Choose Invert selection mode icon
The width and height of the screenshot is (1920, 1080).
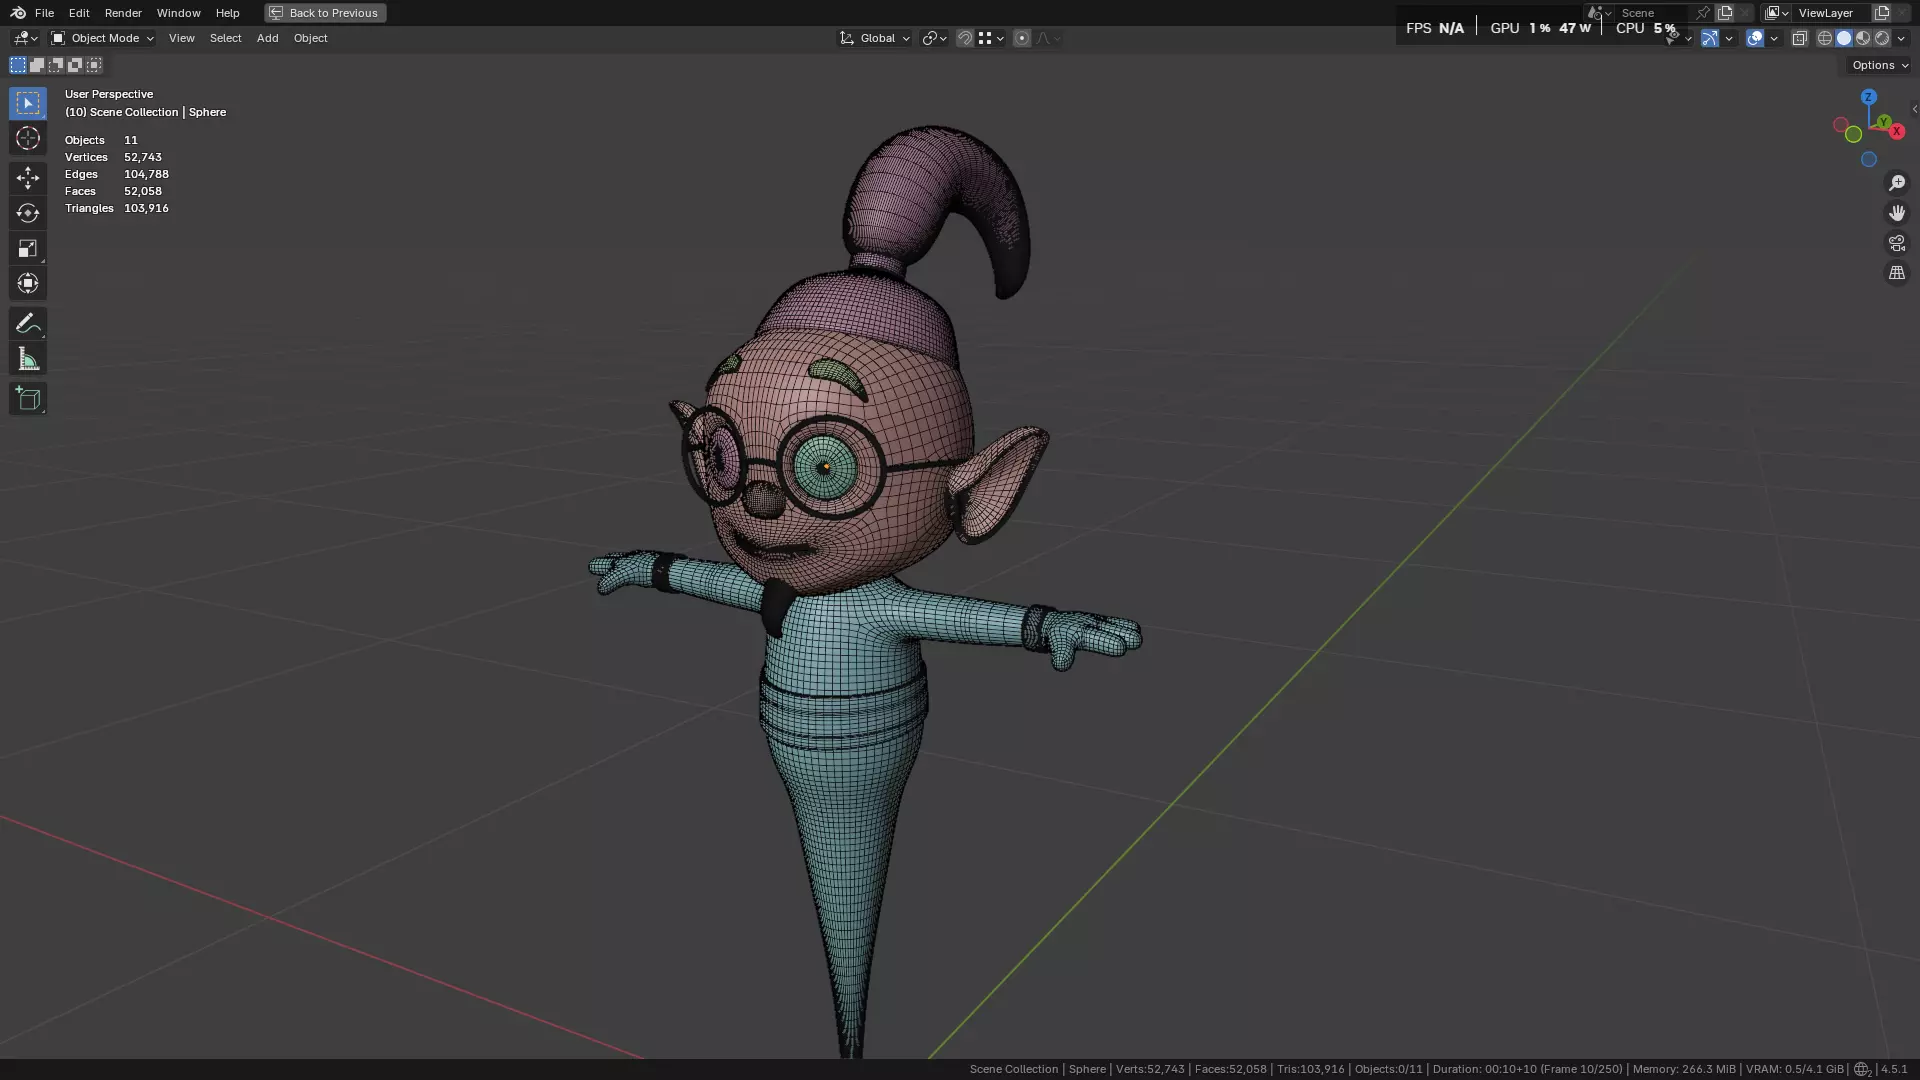[x=75, y=65]
